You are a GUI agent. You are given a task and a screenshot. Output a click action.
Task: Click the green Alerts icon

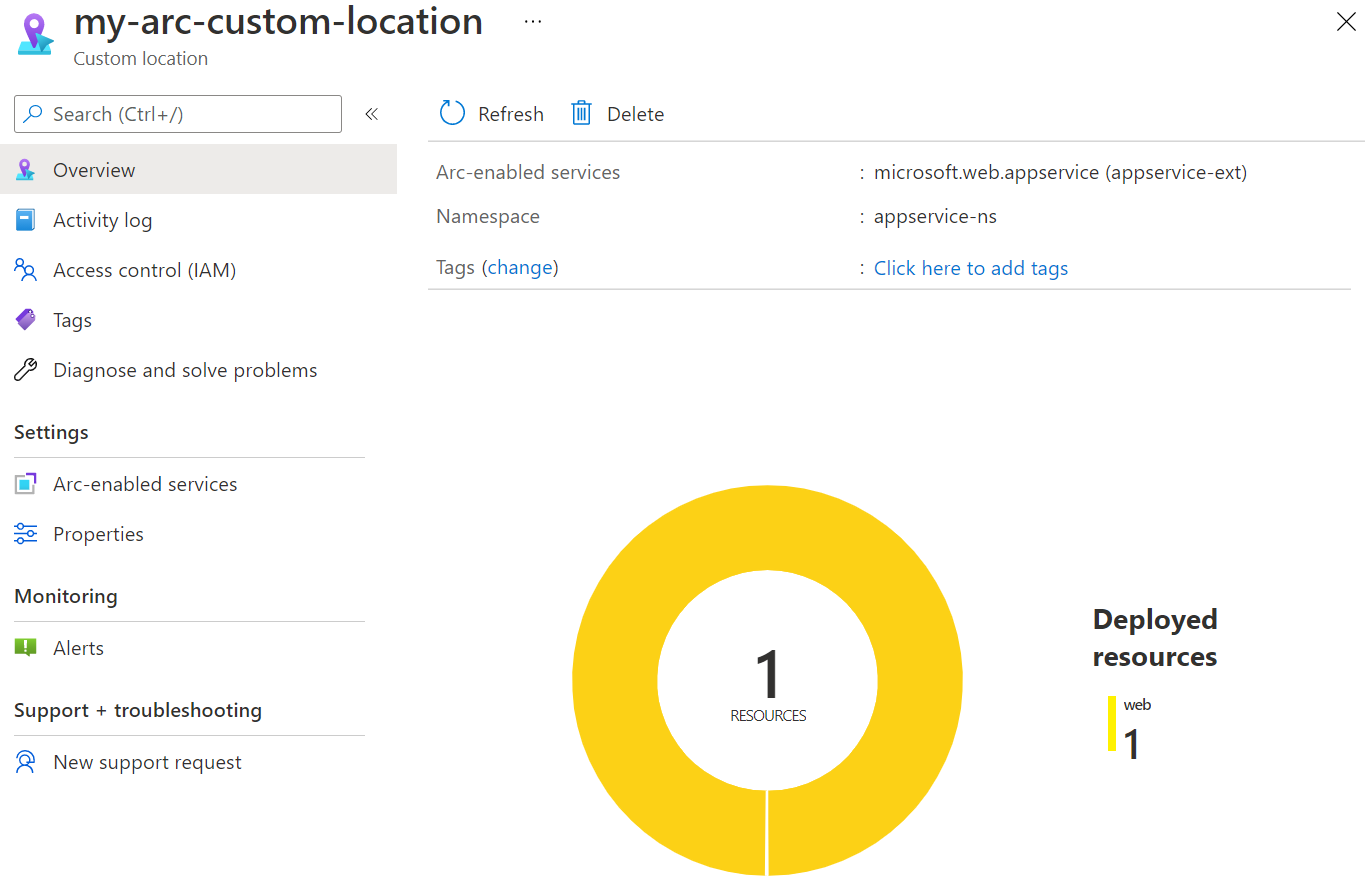point(26,648)
